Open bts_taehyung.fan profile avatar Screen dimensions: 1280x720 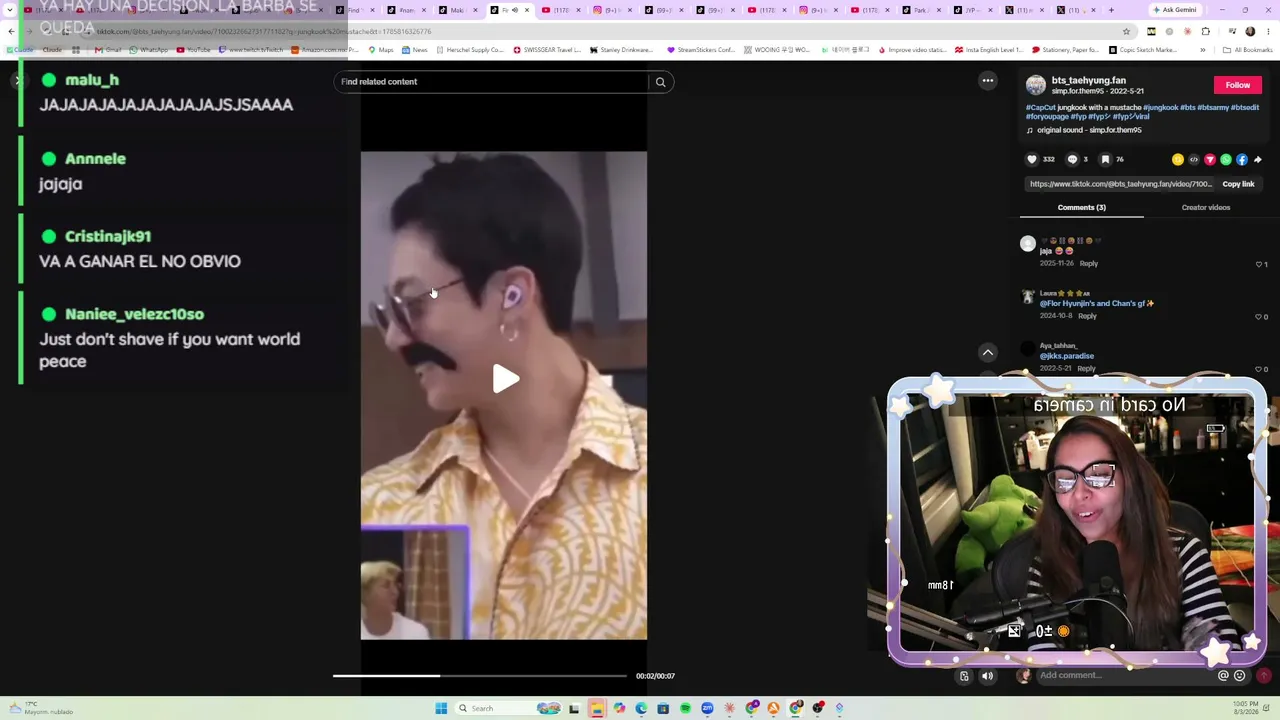(1036, 85)
